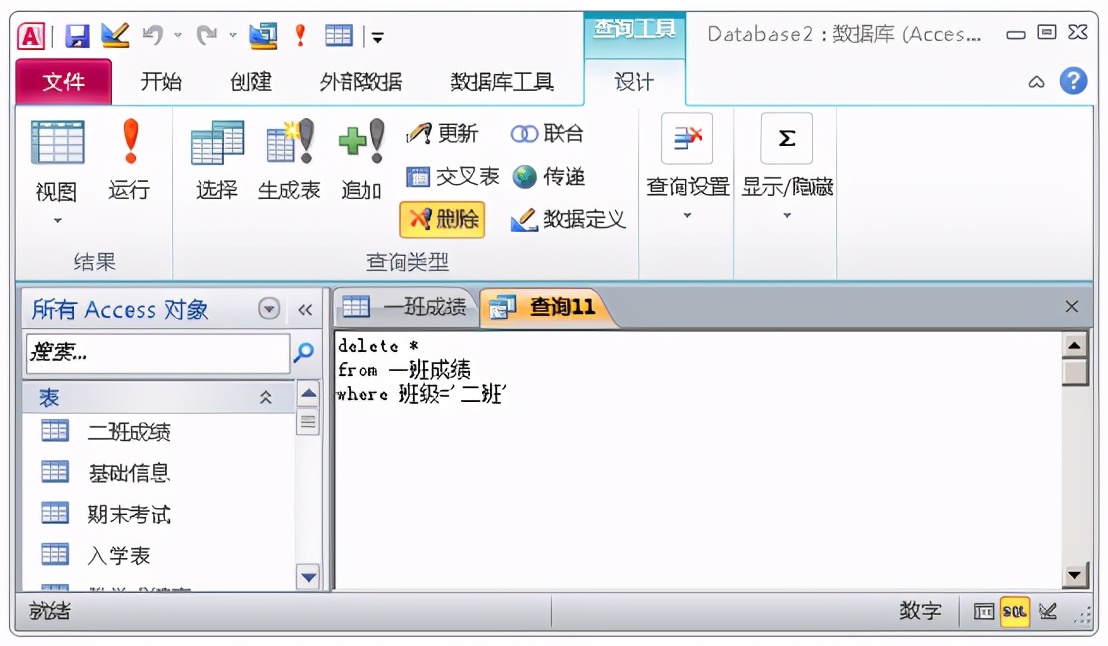Save the database with the floppy disk icon
This screenshot has height=646, width=1108.
tap(77, 35)
